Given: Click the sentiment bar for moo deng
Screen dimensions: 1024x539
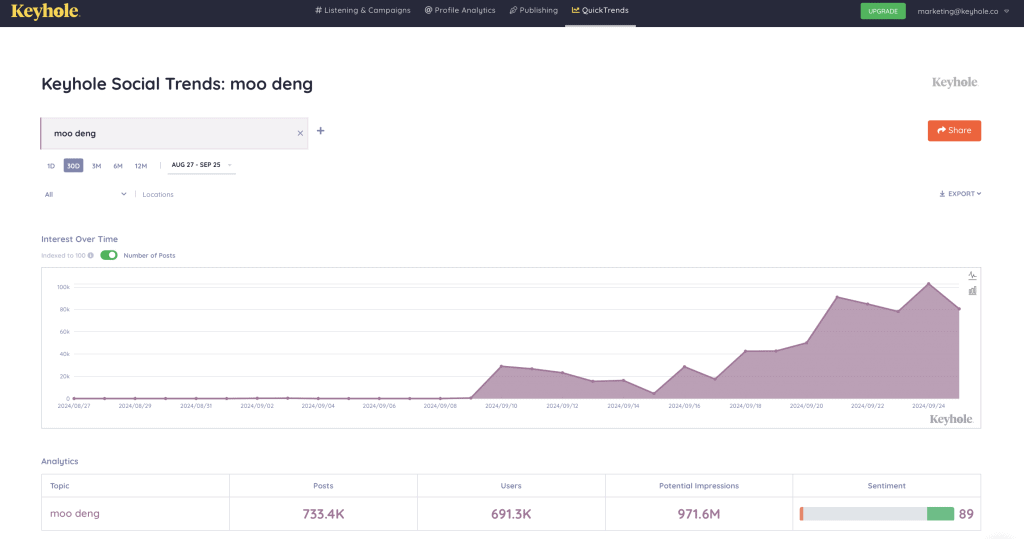Looking at the screenshot, I should (x=876, y=514).
